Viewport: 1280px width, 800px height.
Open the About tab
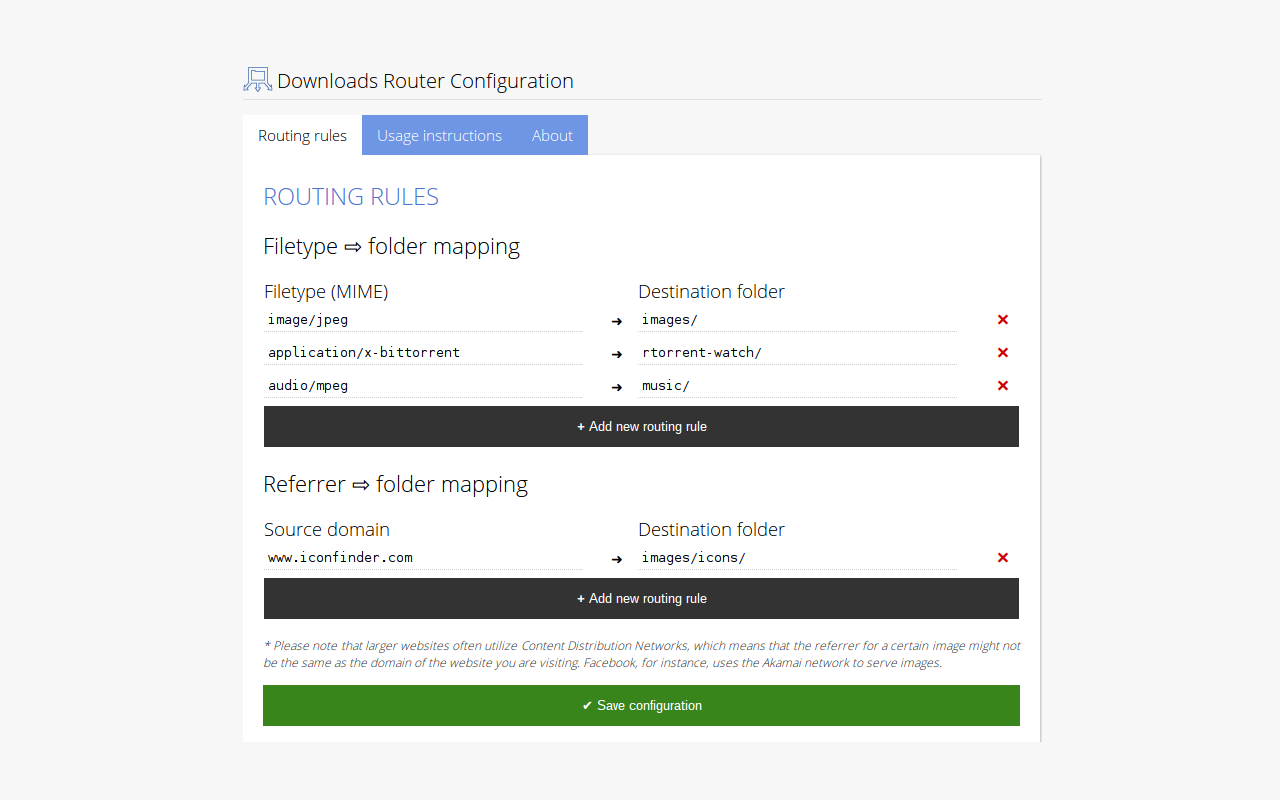click(552, 135)
